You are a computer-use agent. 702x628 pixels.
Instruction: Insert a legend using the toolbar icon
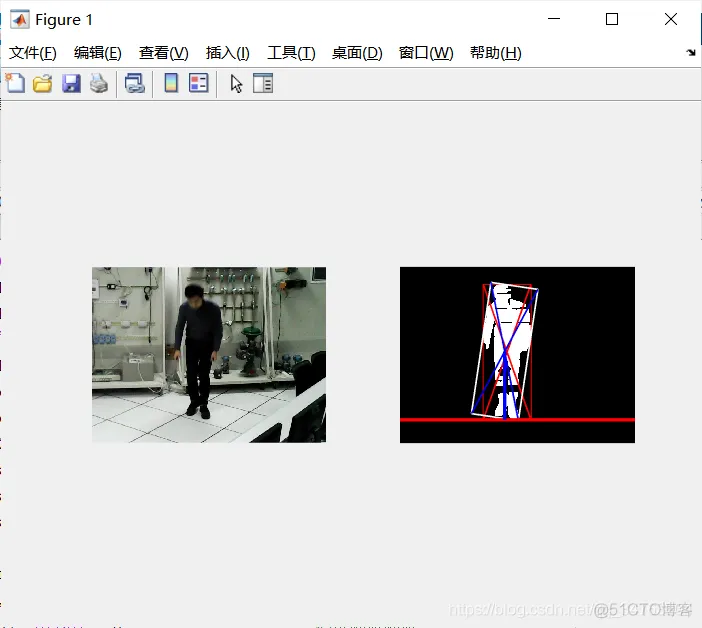pyautogui.click(x=199, y=83)
